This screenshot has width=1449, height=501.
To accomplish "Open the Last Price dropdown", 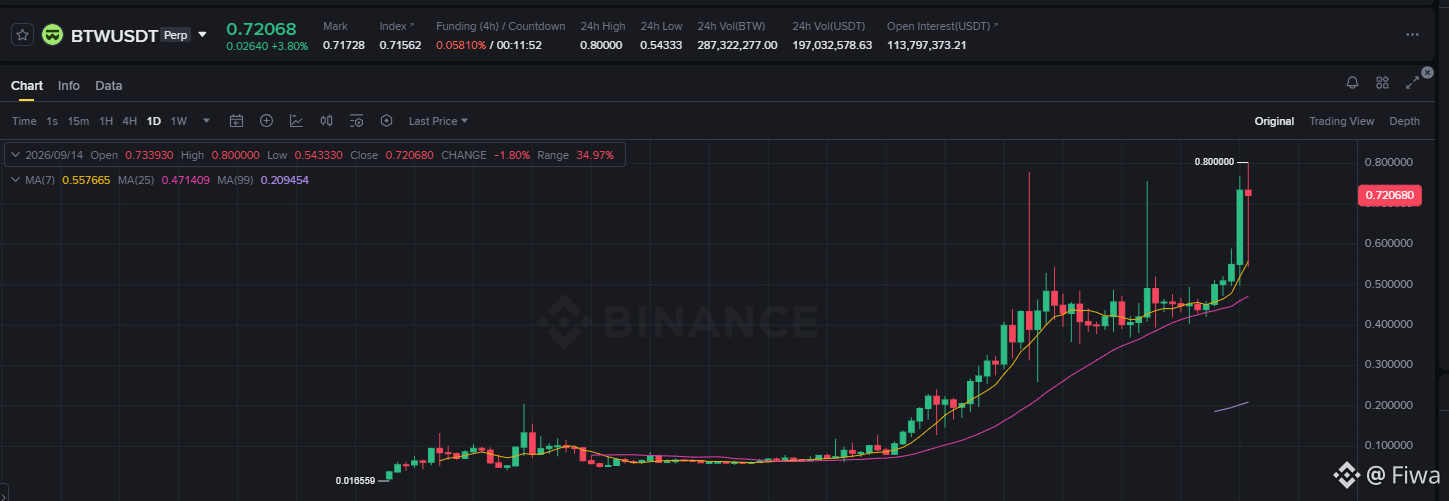I will (438, 121).
